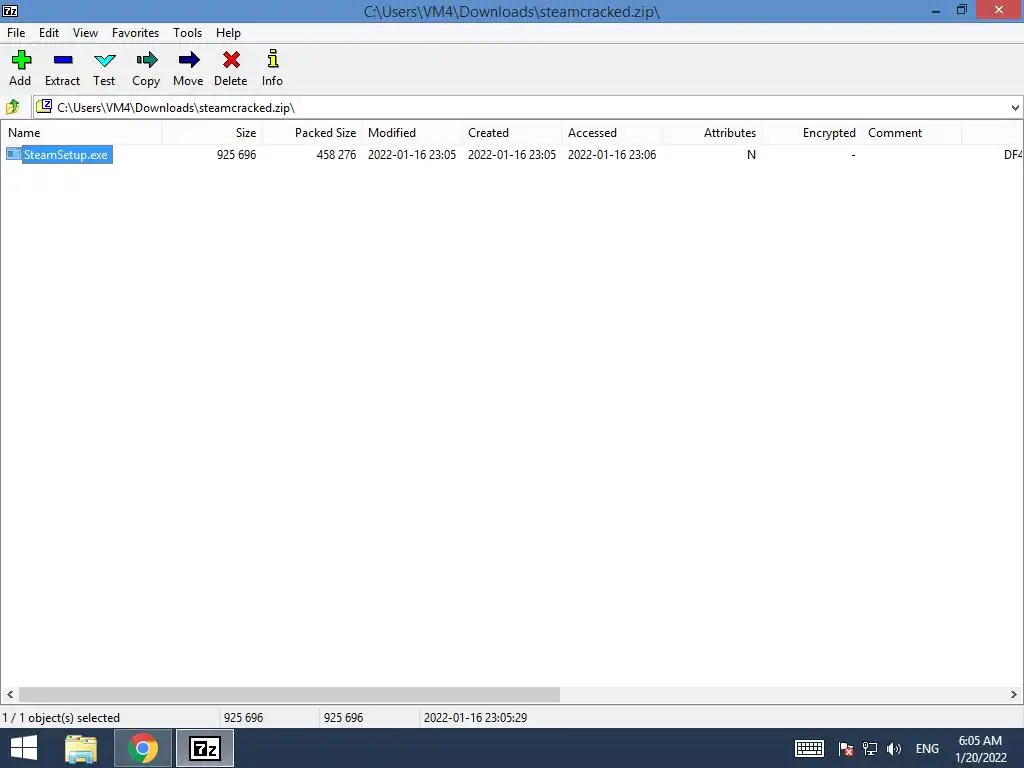
Task: Click status bar timestamp 2022-01-16 23:05:29
Action: (x=475, y=718)
